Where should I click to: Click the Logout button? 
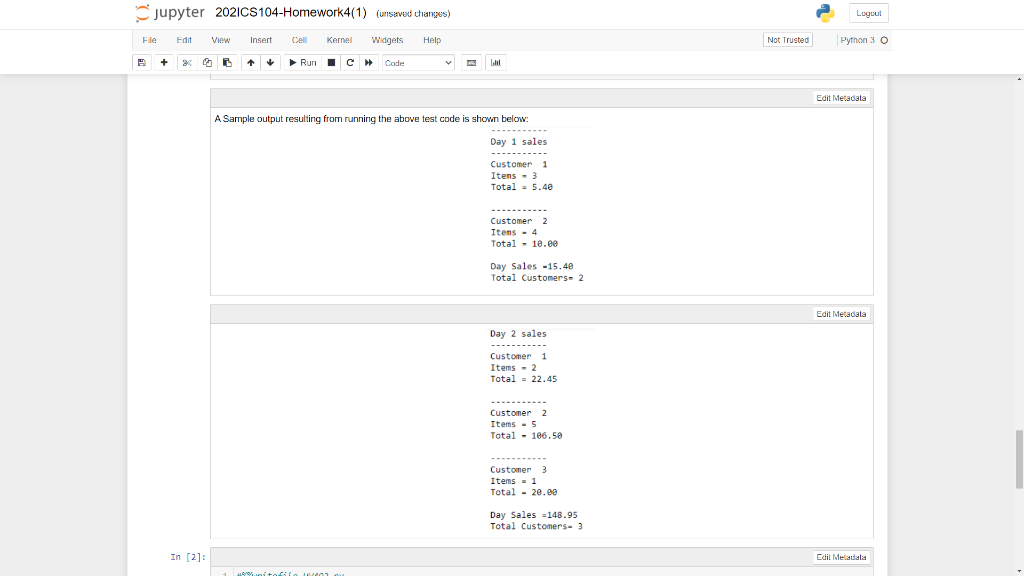(868, 13)
